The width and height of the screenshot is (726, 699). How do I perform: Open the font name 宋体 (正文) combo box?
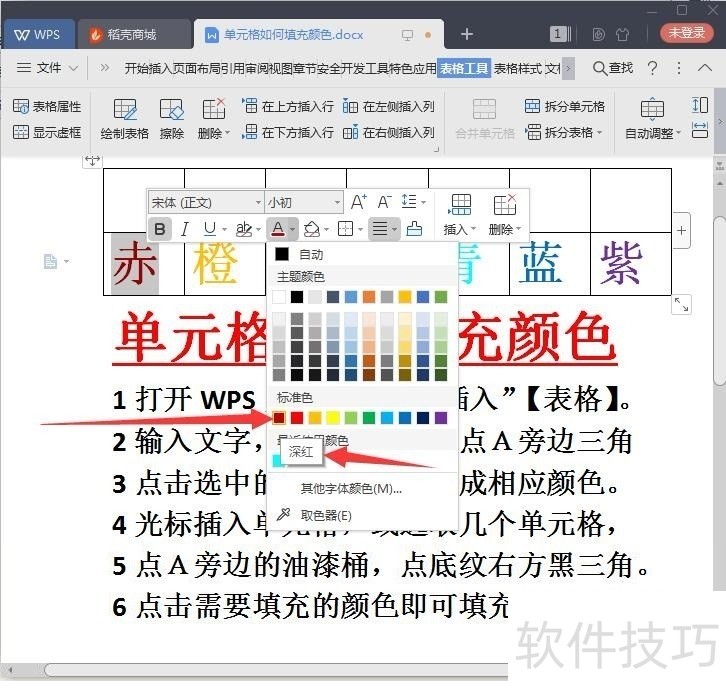(206, 202)
